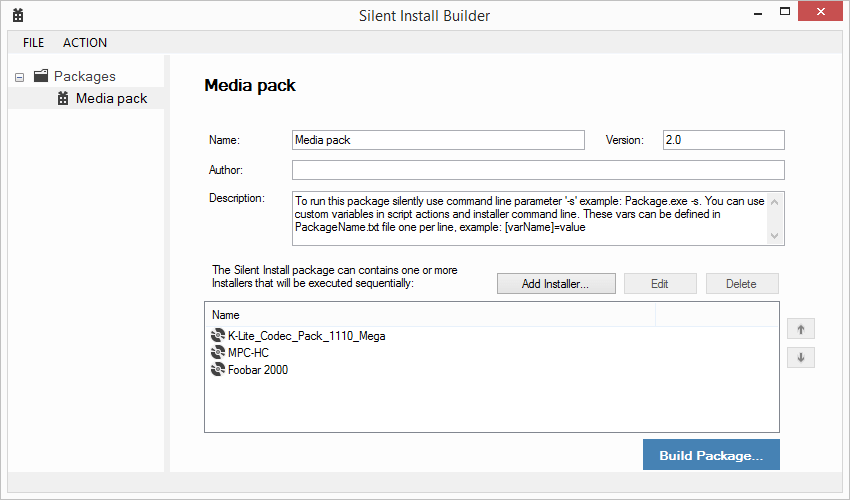Image resolution: width=850 pixels, height=500 pixels.
Task: Move installer up with the arrow button
Action: [800, 329]
